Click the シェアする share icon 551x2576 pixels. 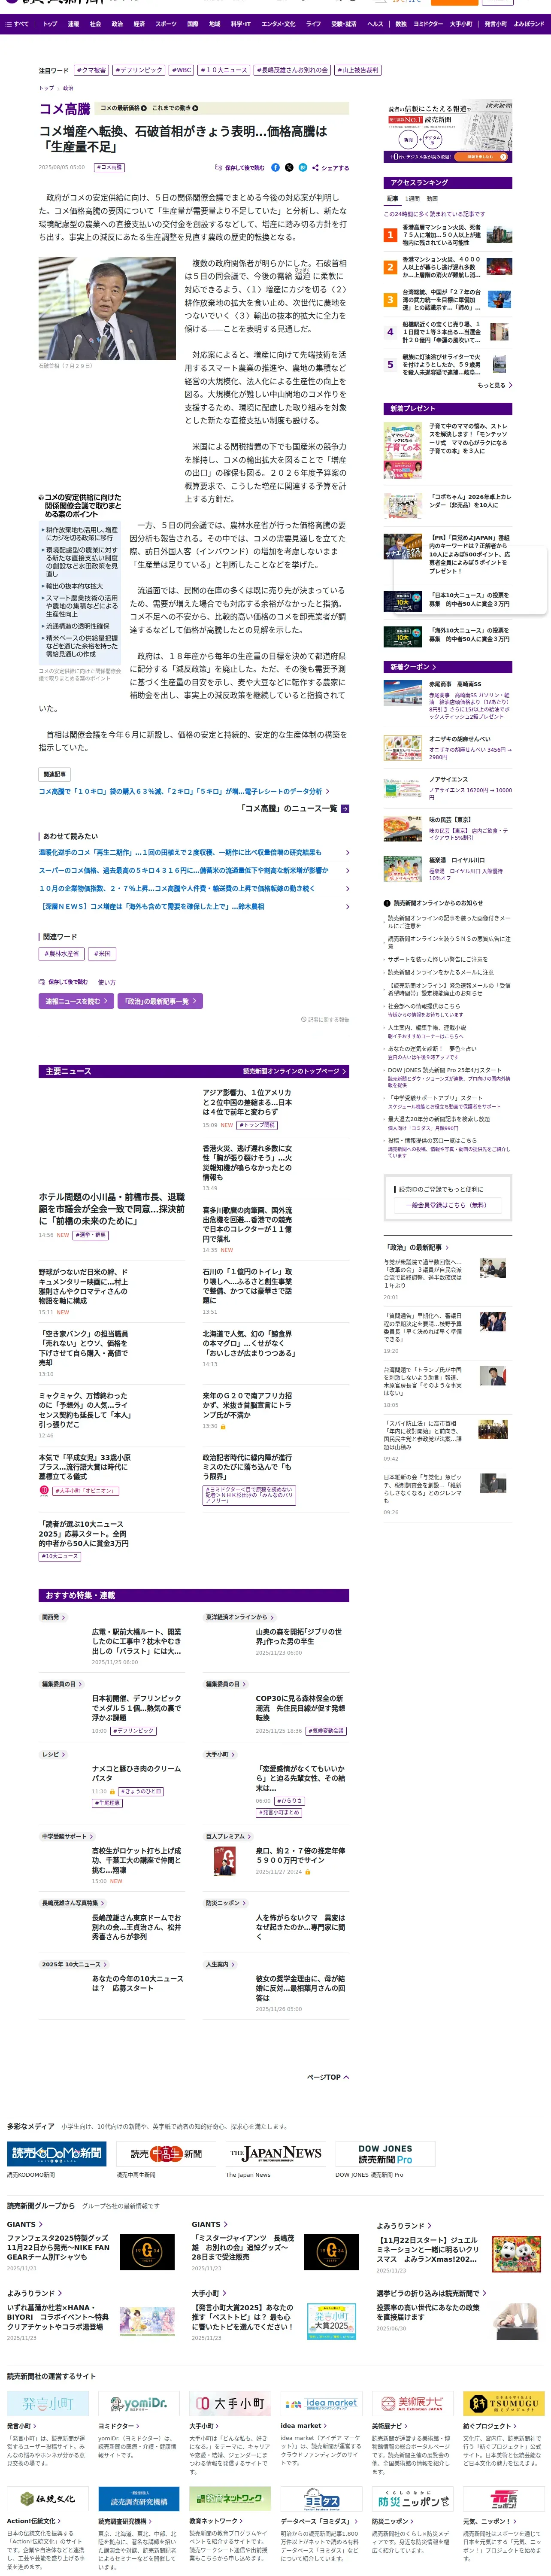tap(315, 168)
